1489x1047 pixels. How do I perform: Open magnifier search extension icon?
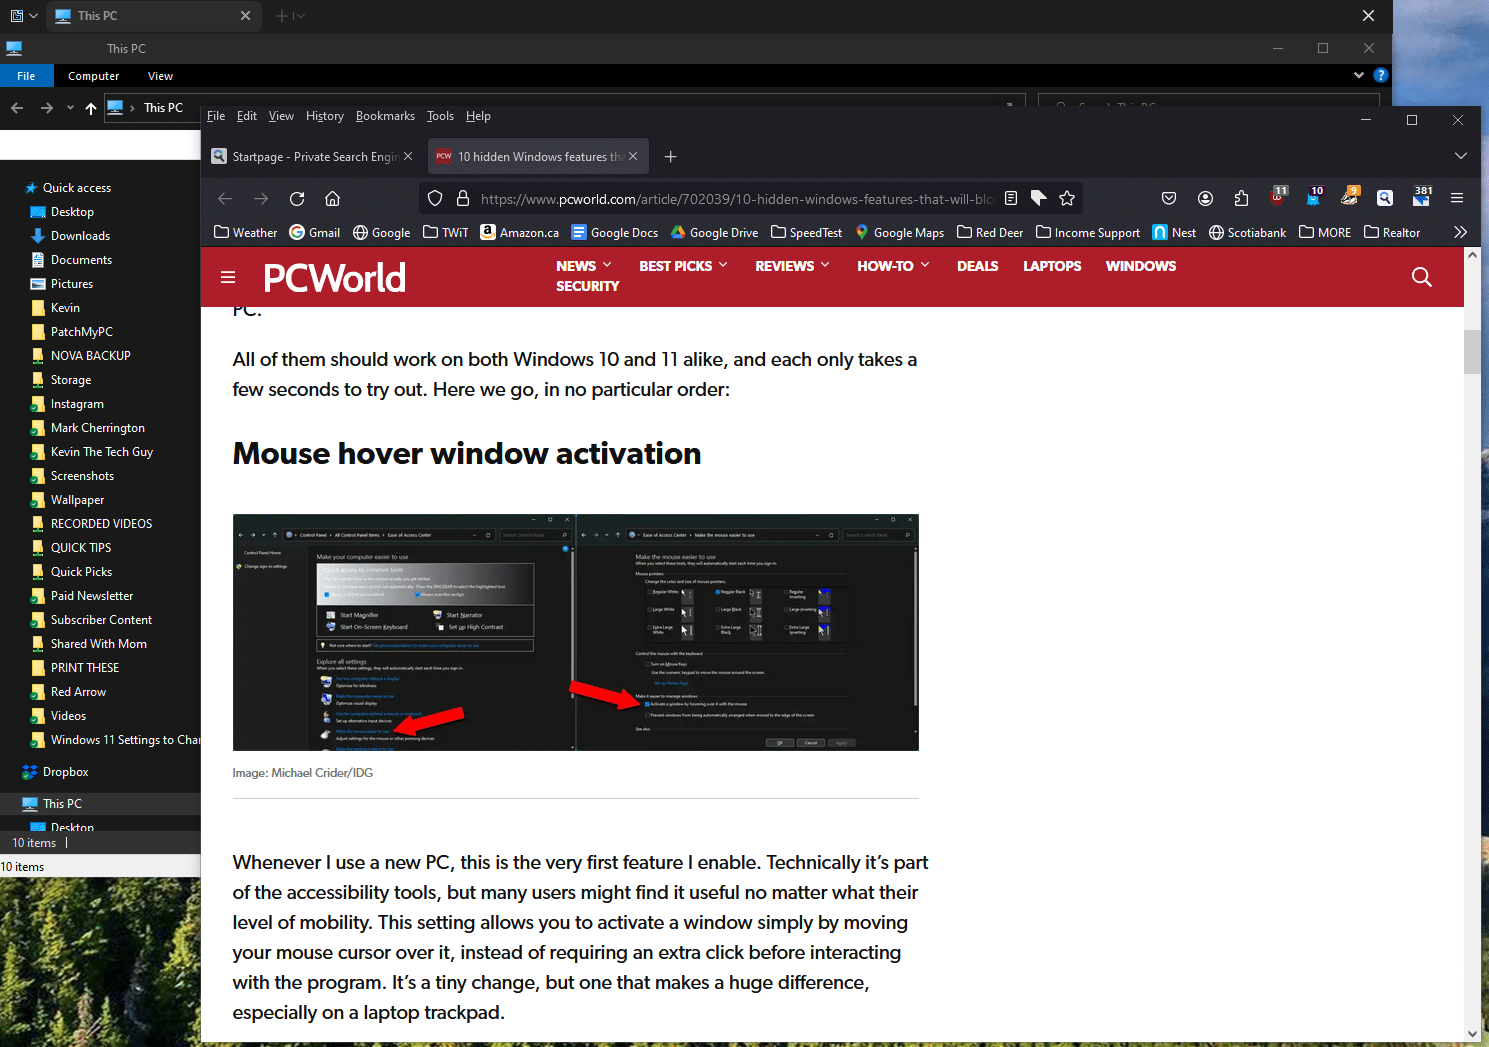pos(1385,198)
